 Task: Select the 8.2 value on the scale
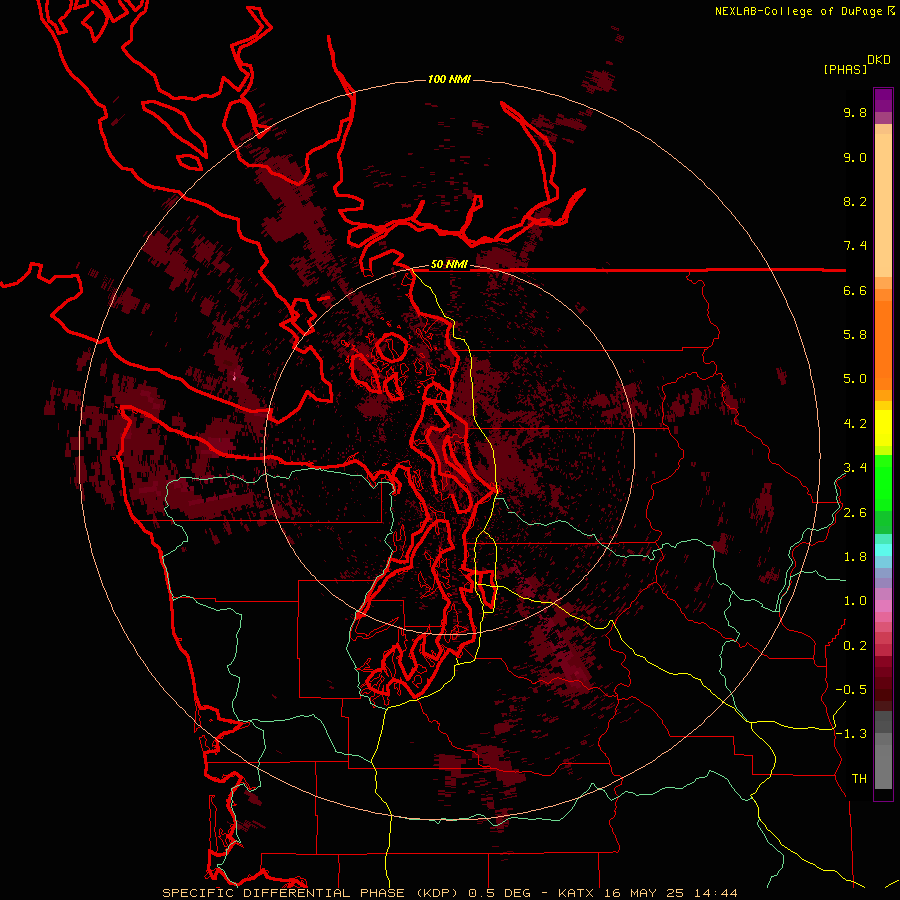click(x=855, y=201)
